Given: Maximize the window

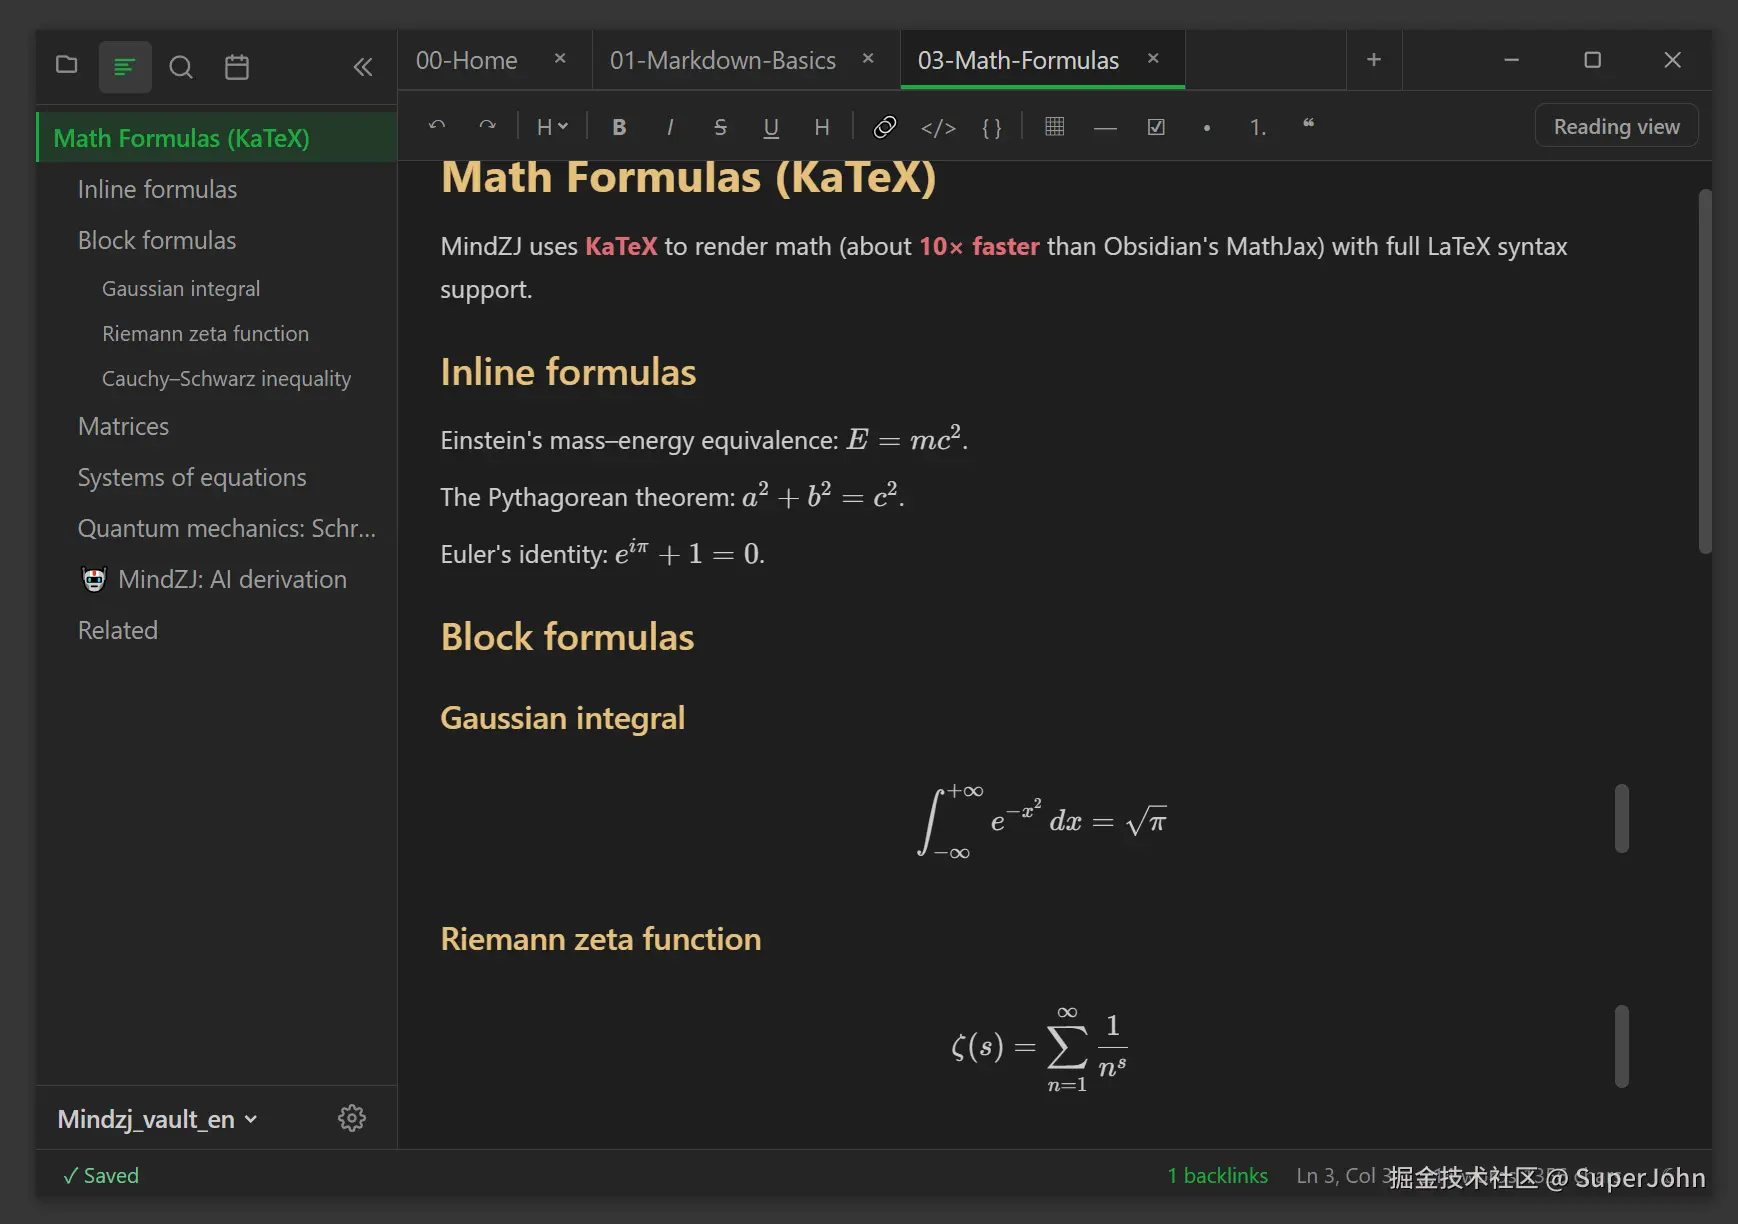Looking at the screenshot, I should pos(1592,60).
